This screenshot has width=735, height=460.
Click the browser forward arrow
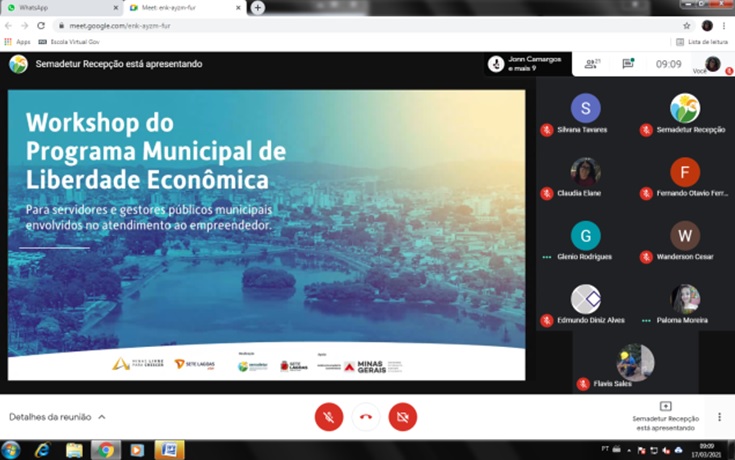tap(25, 26)
